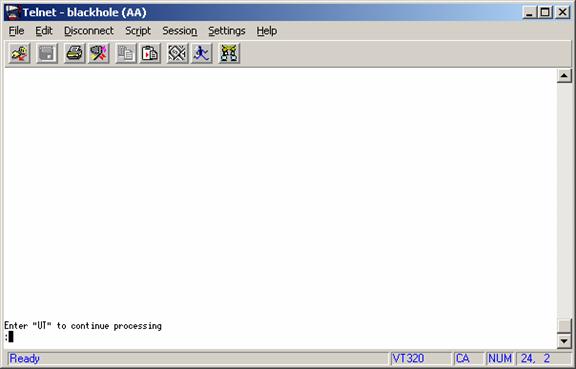The image size is (576, 369).
Task: Click the keyboard mapping diamond icon
Action: [177, 54]
